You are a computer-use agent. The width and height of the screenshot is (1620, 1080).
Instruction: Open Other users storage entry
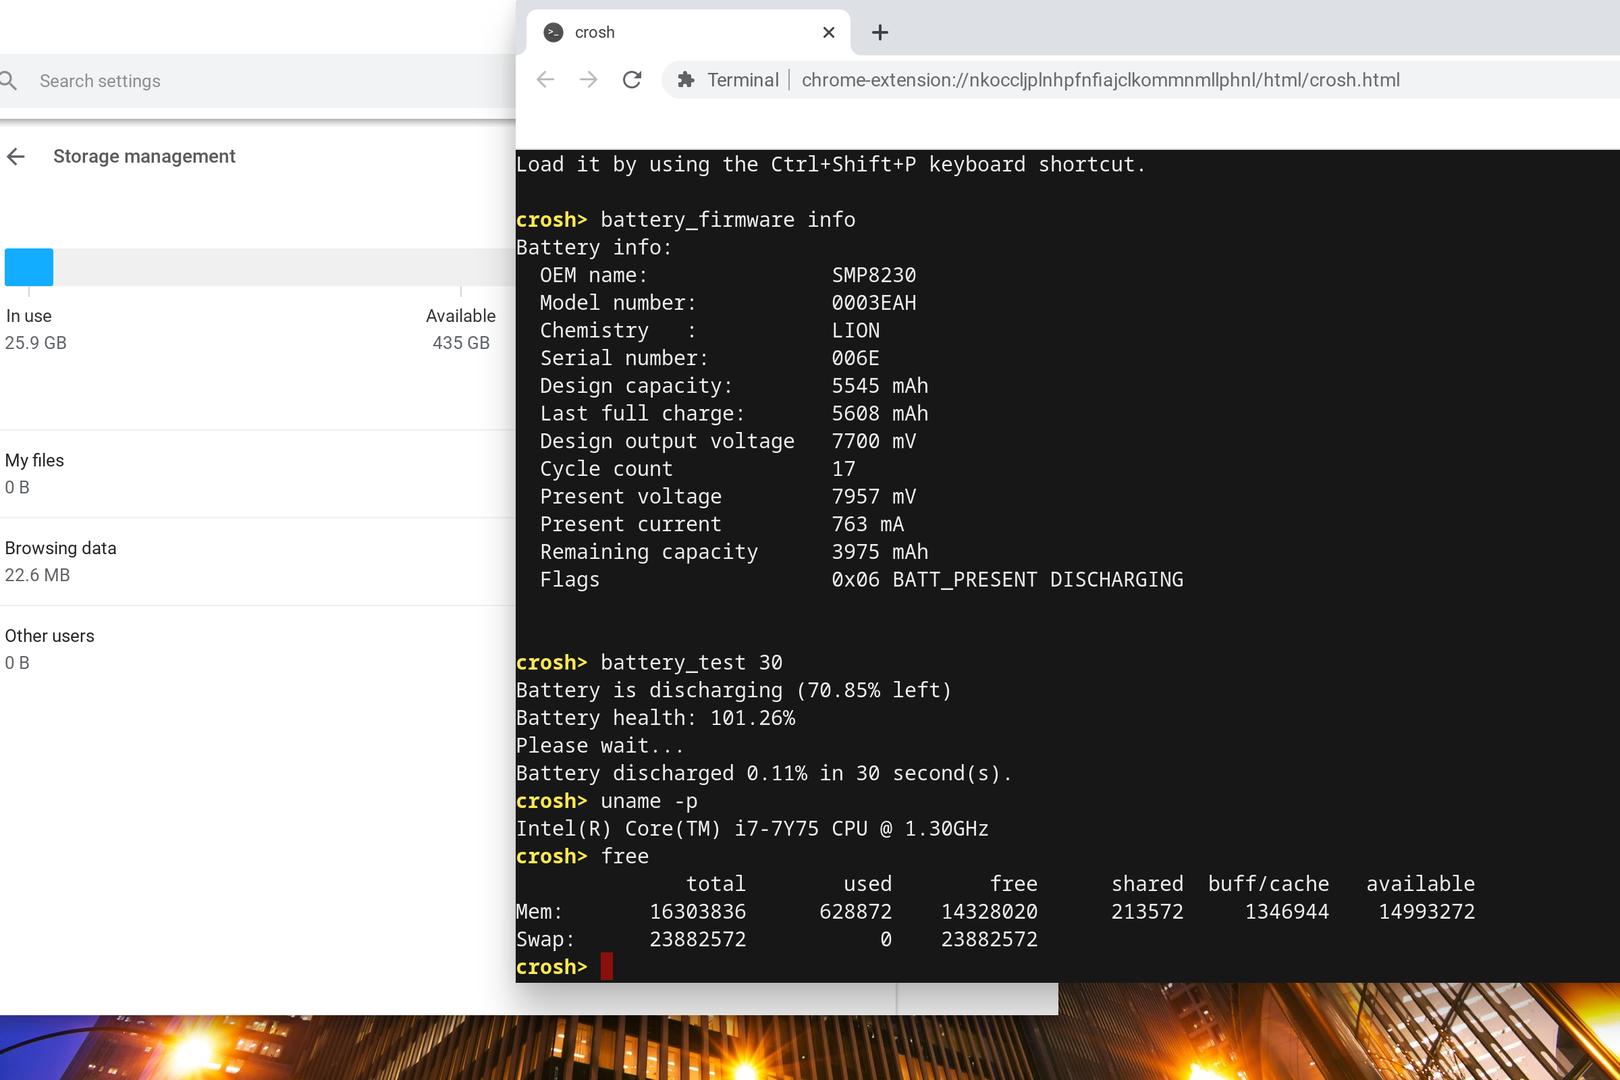(x=258, y=649)
